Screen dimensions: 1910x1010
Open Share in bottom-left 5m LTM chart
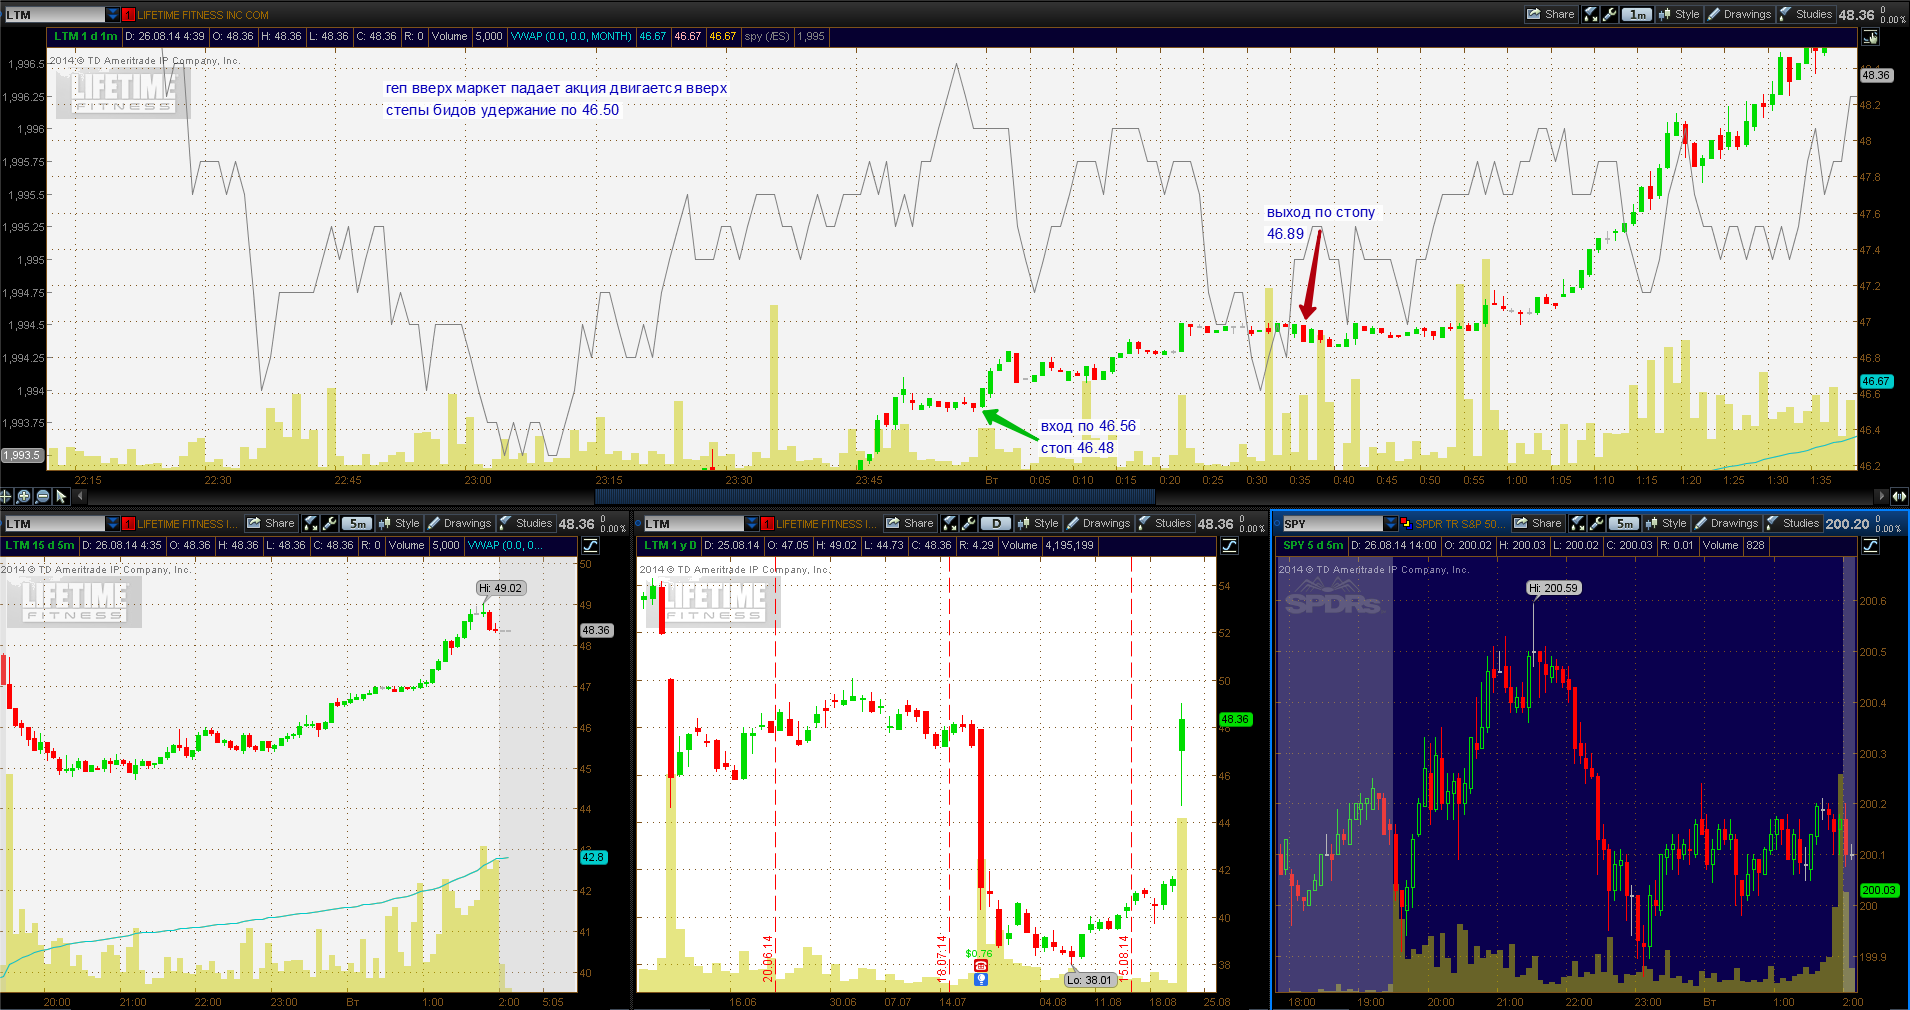tap(271, 523)
